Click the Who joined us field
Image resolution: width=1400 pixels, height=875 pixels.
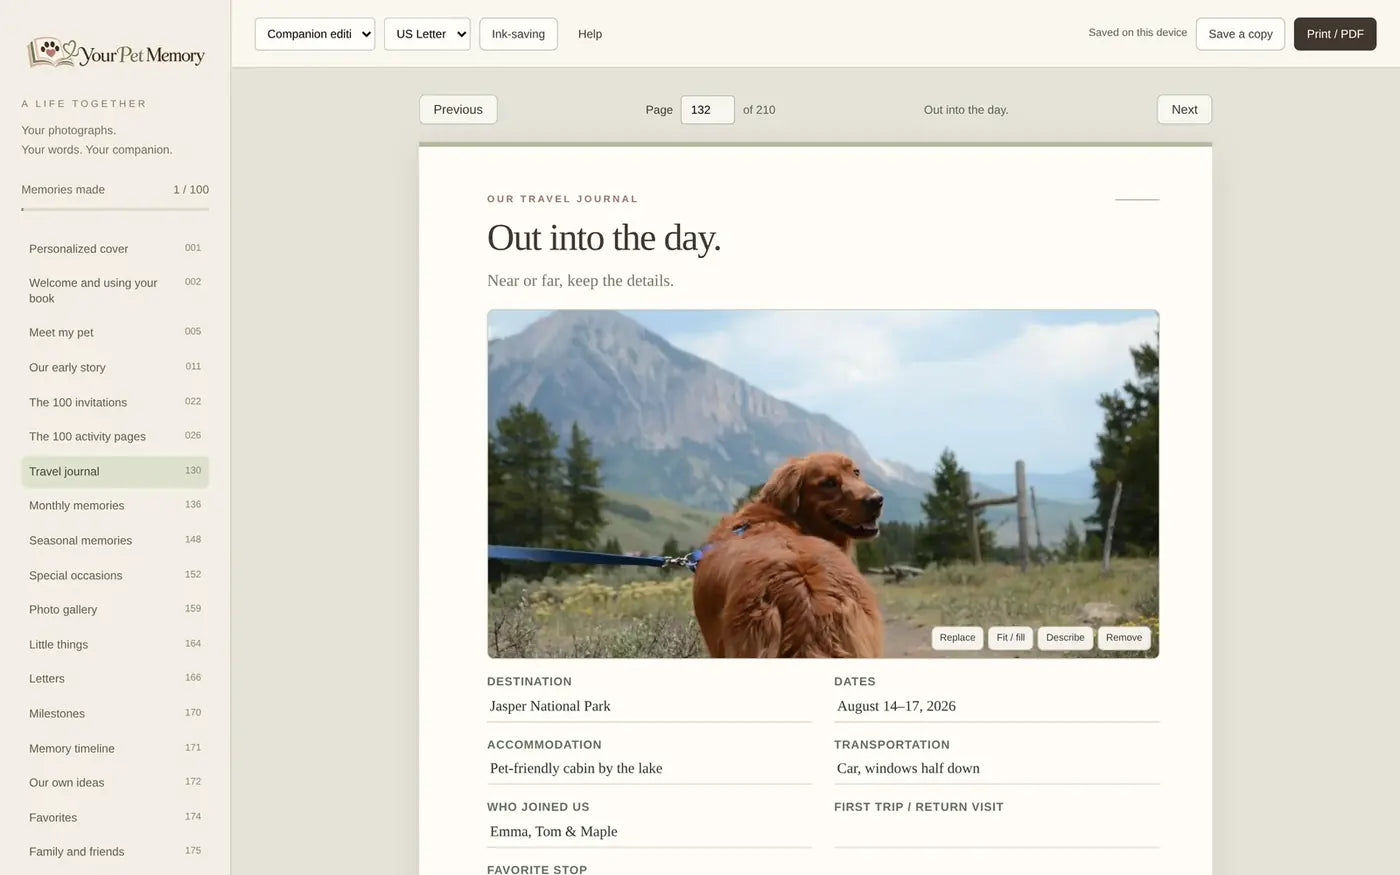(x=649, y=832)
